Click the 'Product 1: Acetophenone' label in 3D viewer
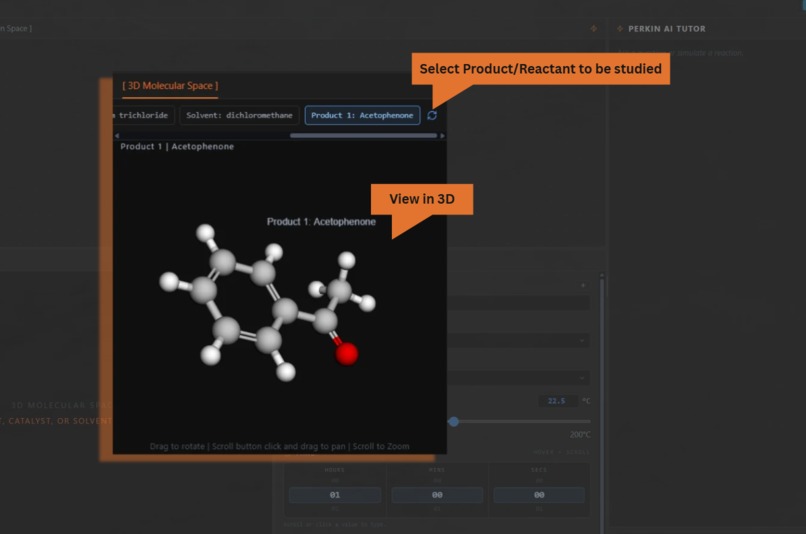Viewport: 806px width, 534px height. coord(321,222)
